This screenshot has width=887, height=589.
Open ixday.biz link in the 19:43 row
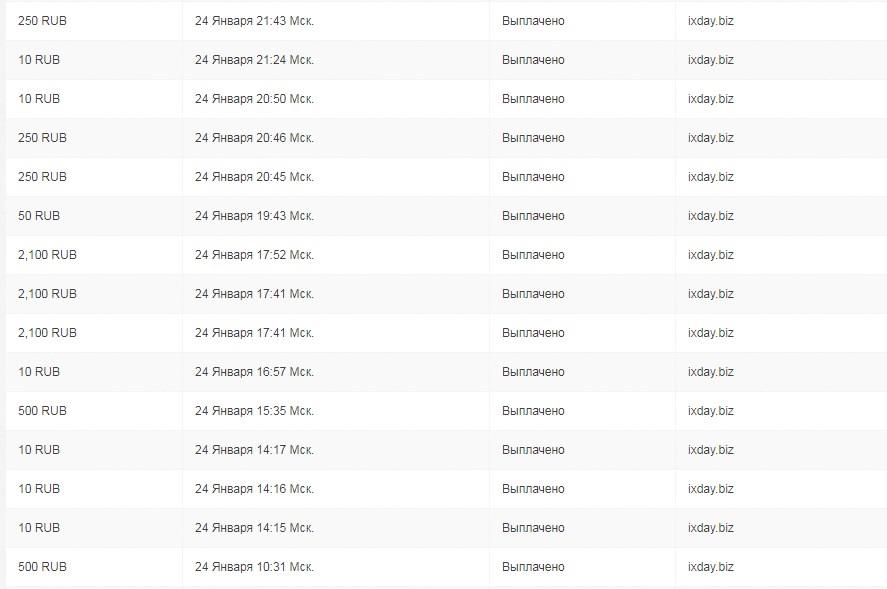(711, 216)
